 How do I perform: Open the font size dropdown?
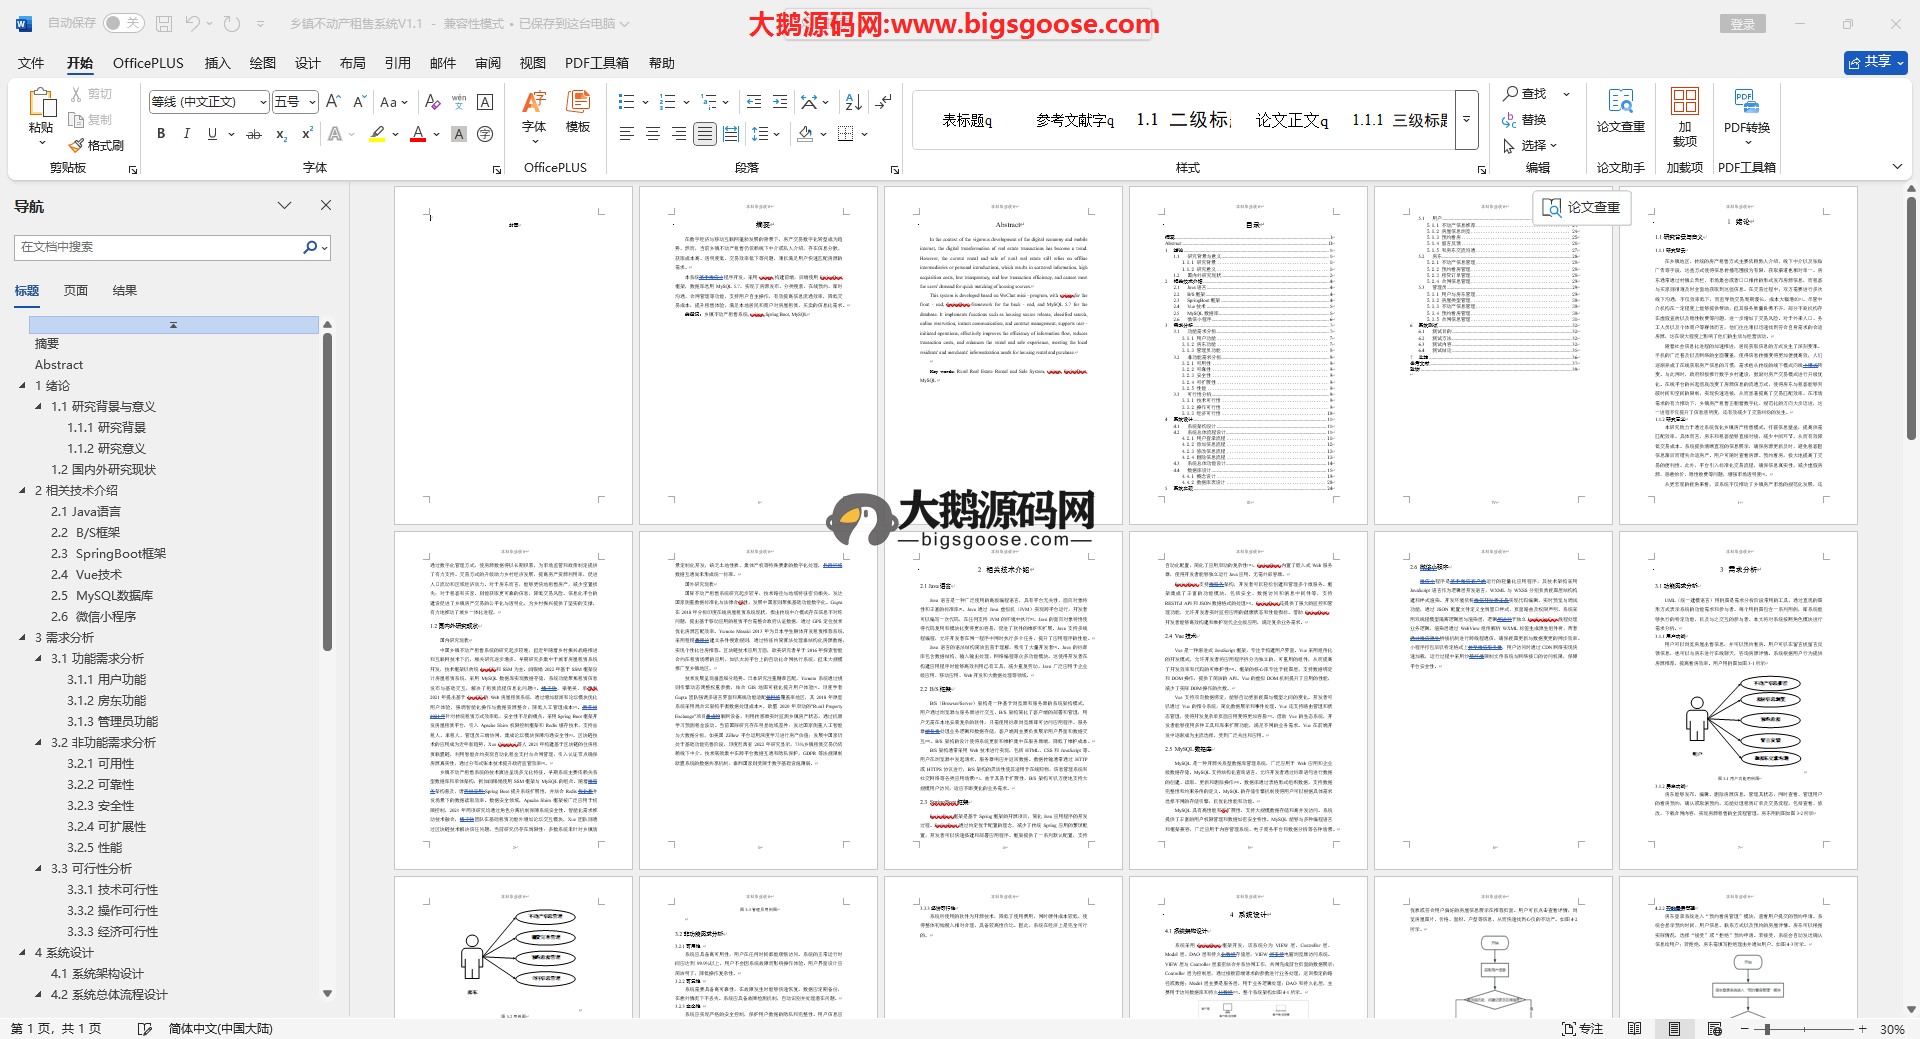tap(313, 102)
